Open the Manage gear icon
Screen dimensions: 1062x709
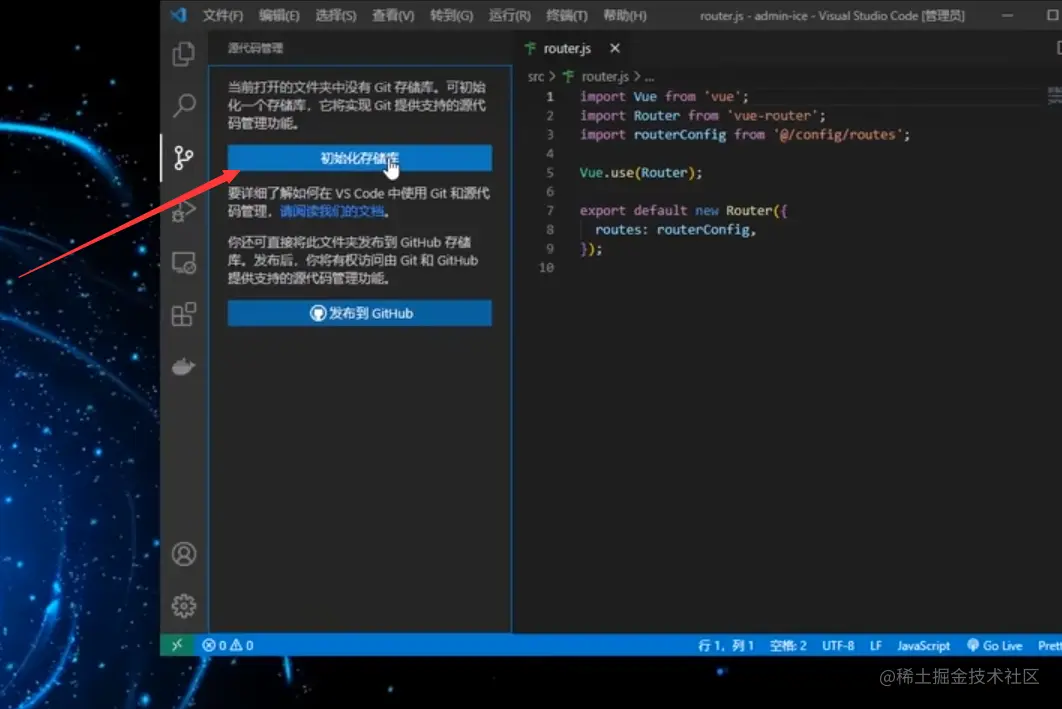(184, 605)
